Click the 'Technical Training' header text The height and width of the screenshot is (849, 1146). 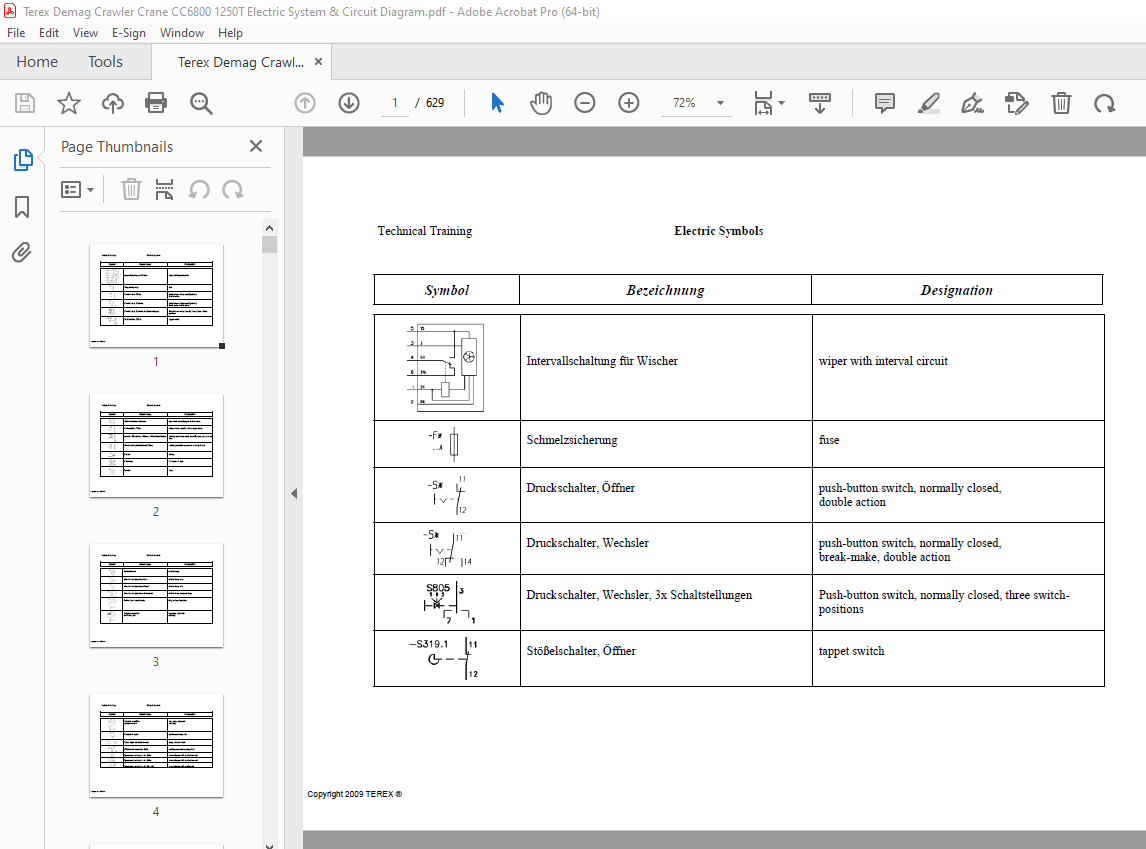click(x=425, y=231)
